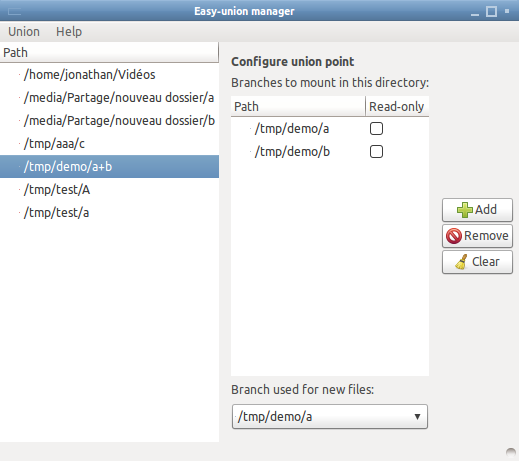Viewport: 519px width, 461px height.
Task: Click the Path column header in left list
Action: 109,53
